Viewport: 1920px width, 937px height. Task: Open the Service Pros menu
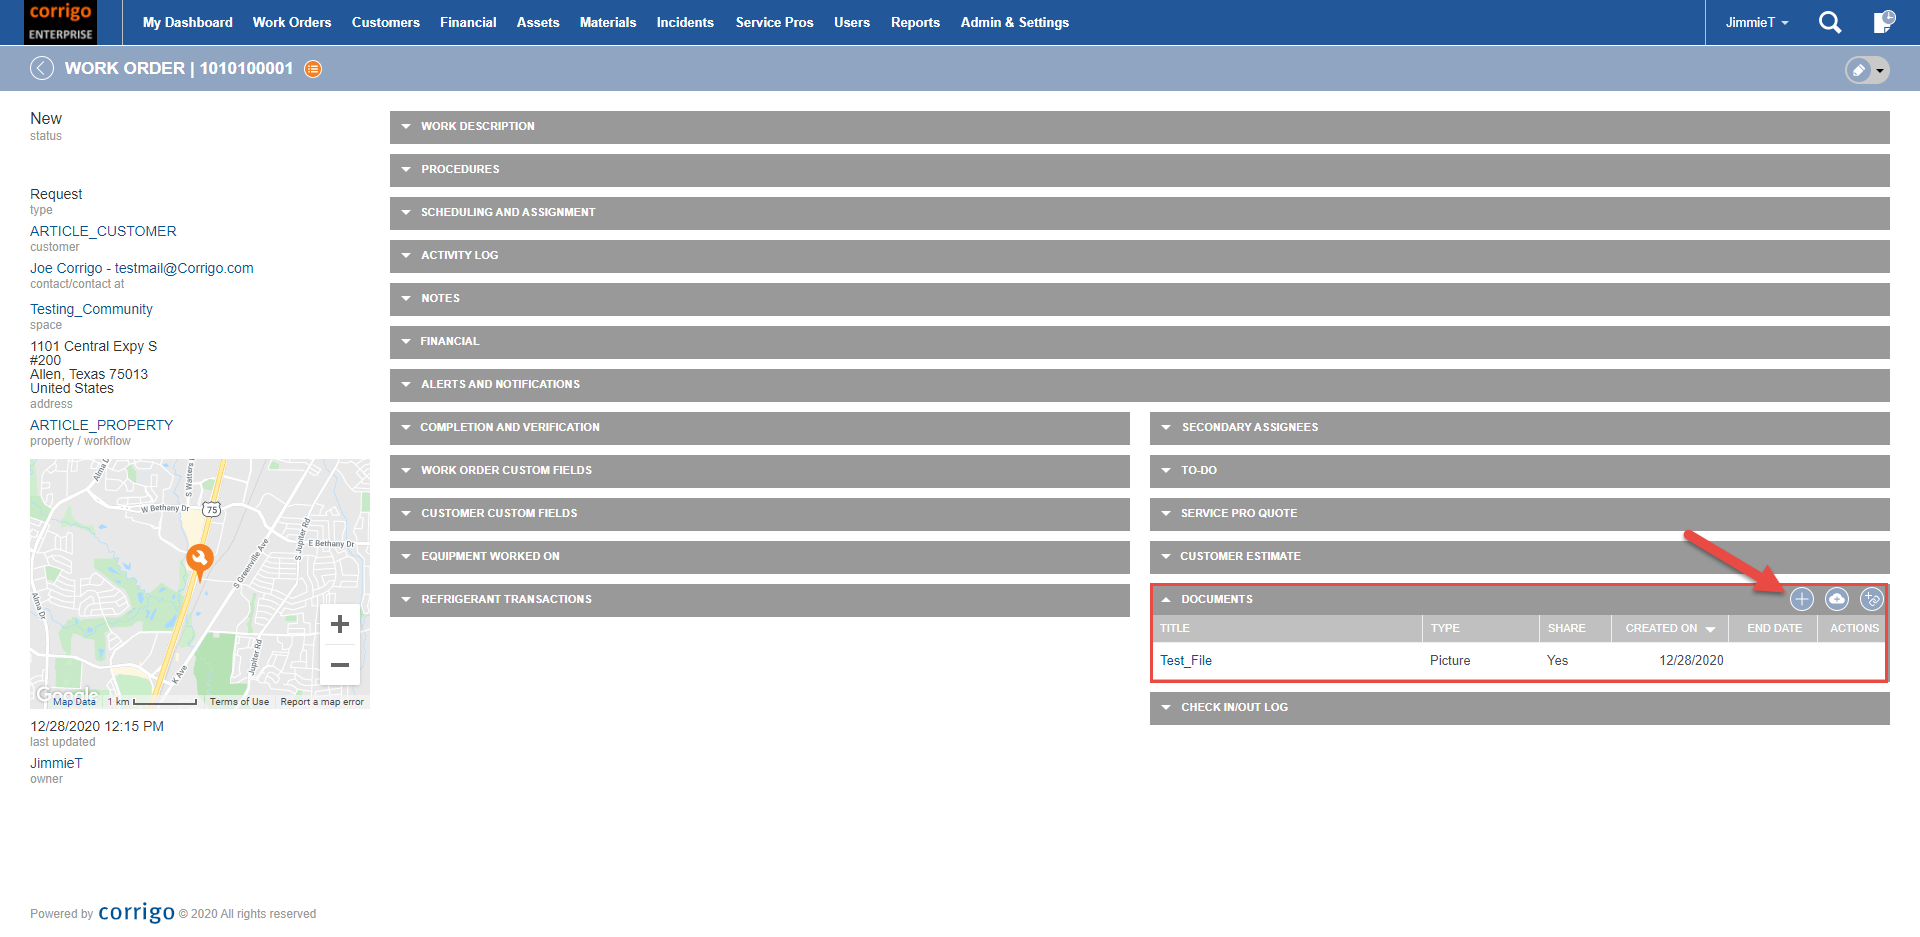tap(774, 22)
